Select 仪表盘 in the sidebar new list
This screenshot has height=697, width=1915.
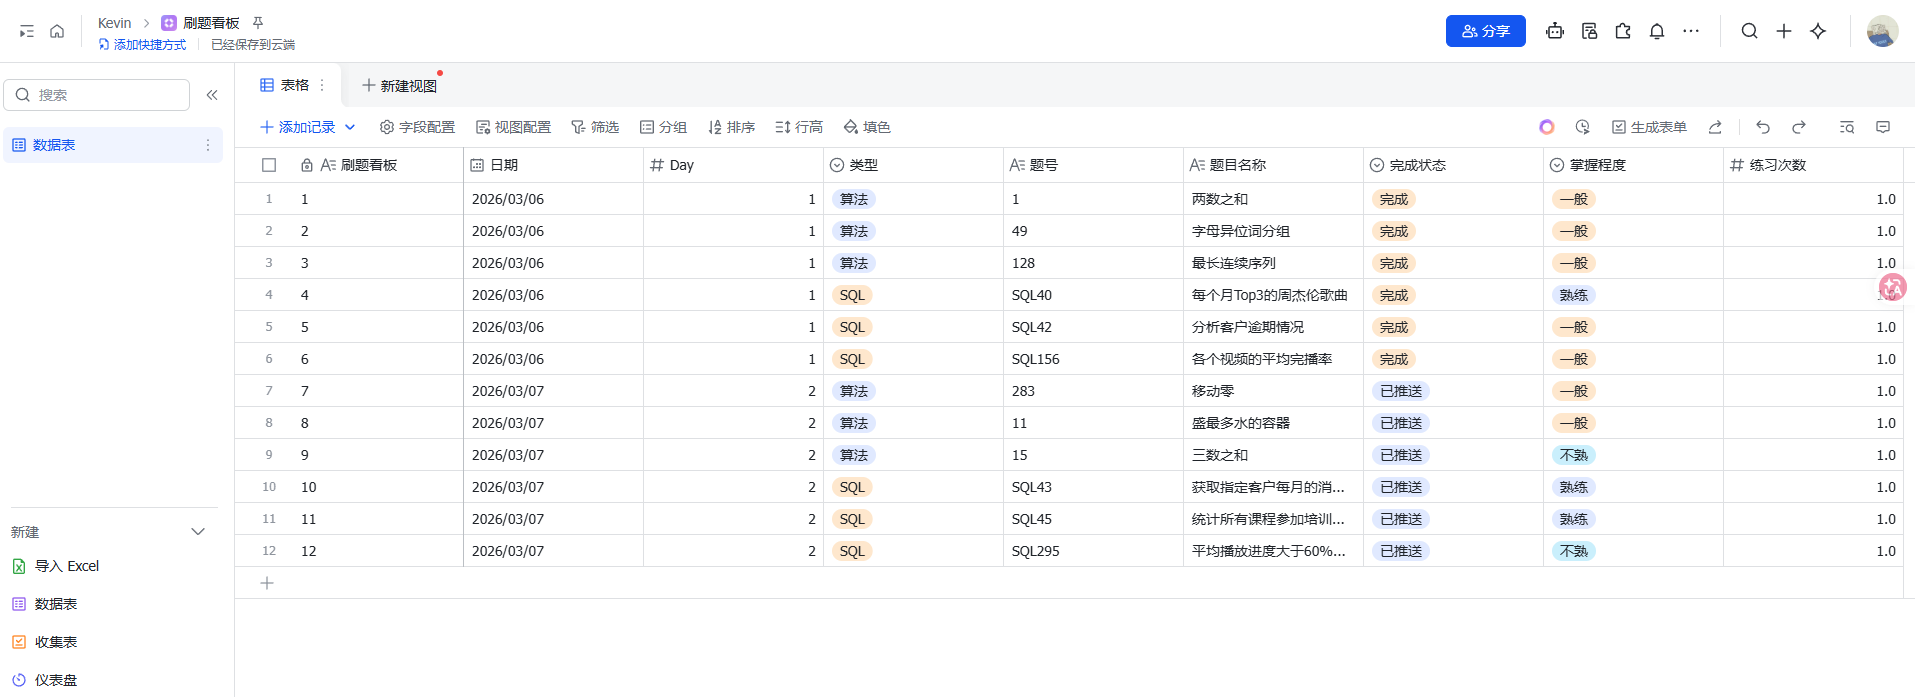click(55, 680)
